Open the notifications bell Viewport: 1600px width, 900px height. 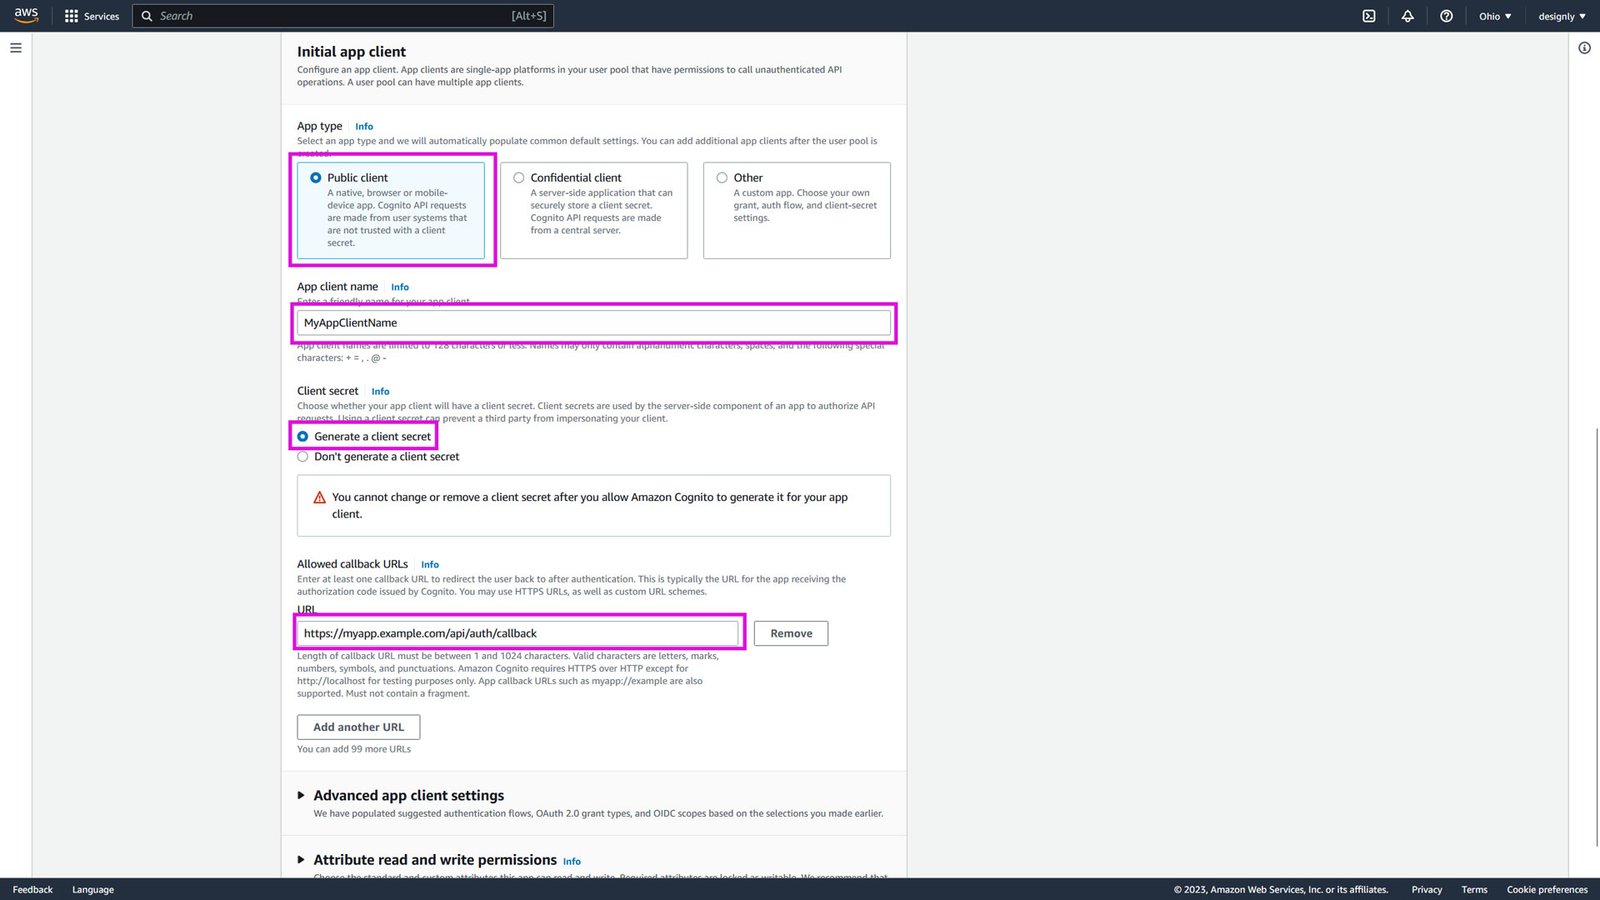click(1407, 15)
